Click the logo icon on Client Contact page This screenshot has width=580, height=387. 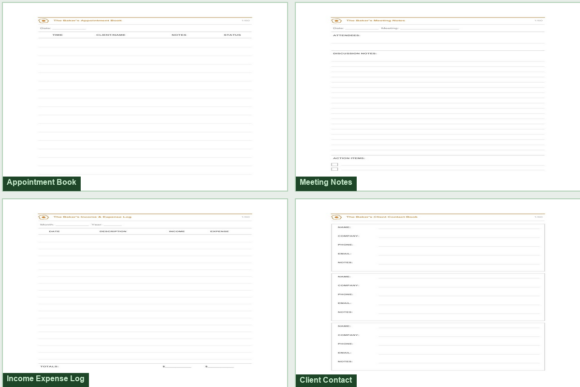coord(337,217)
